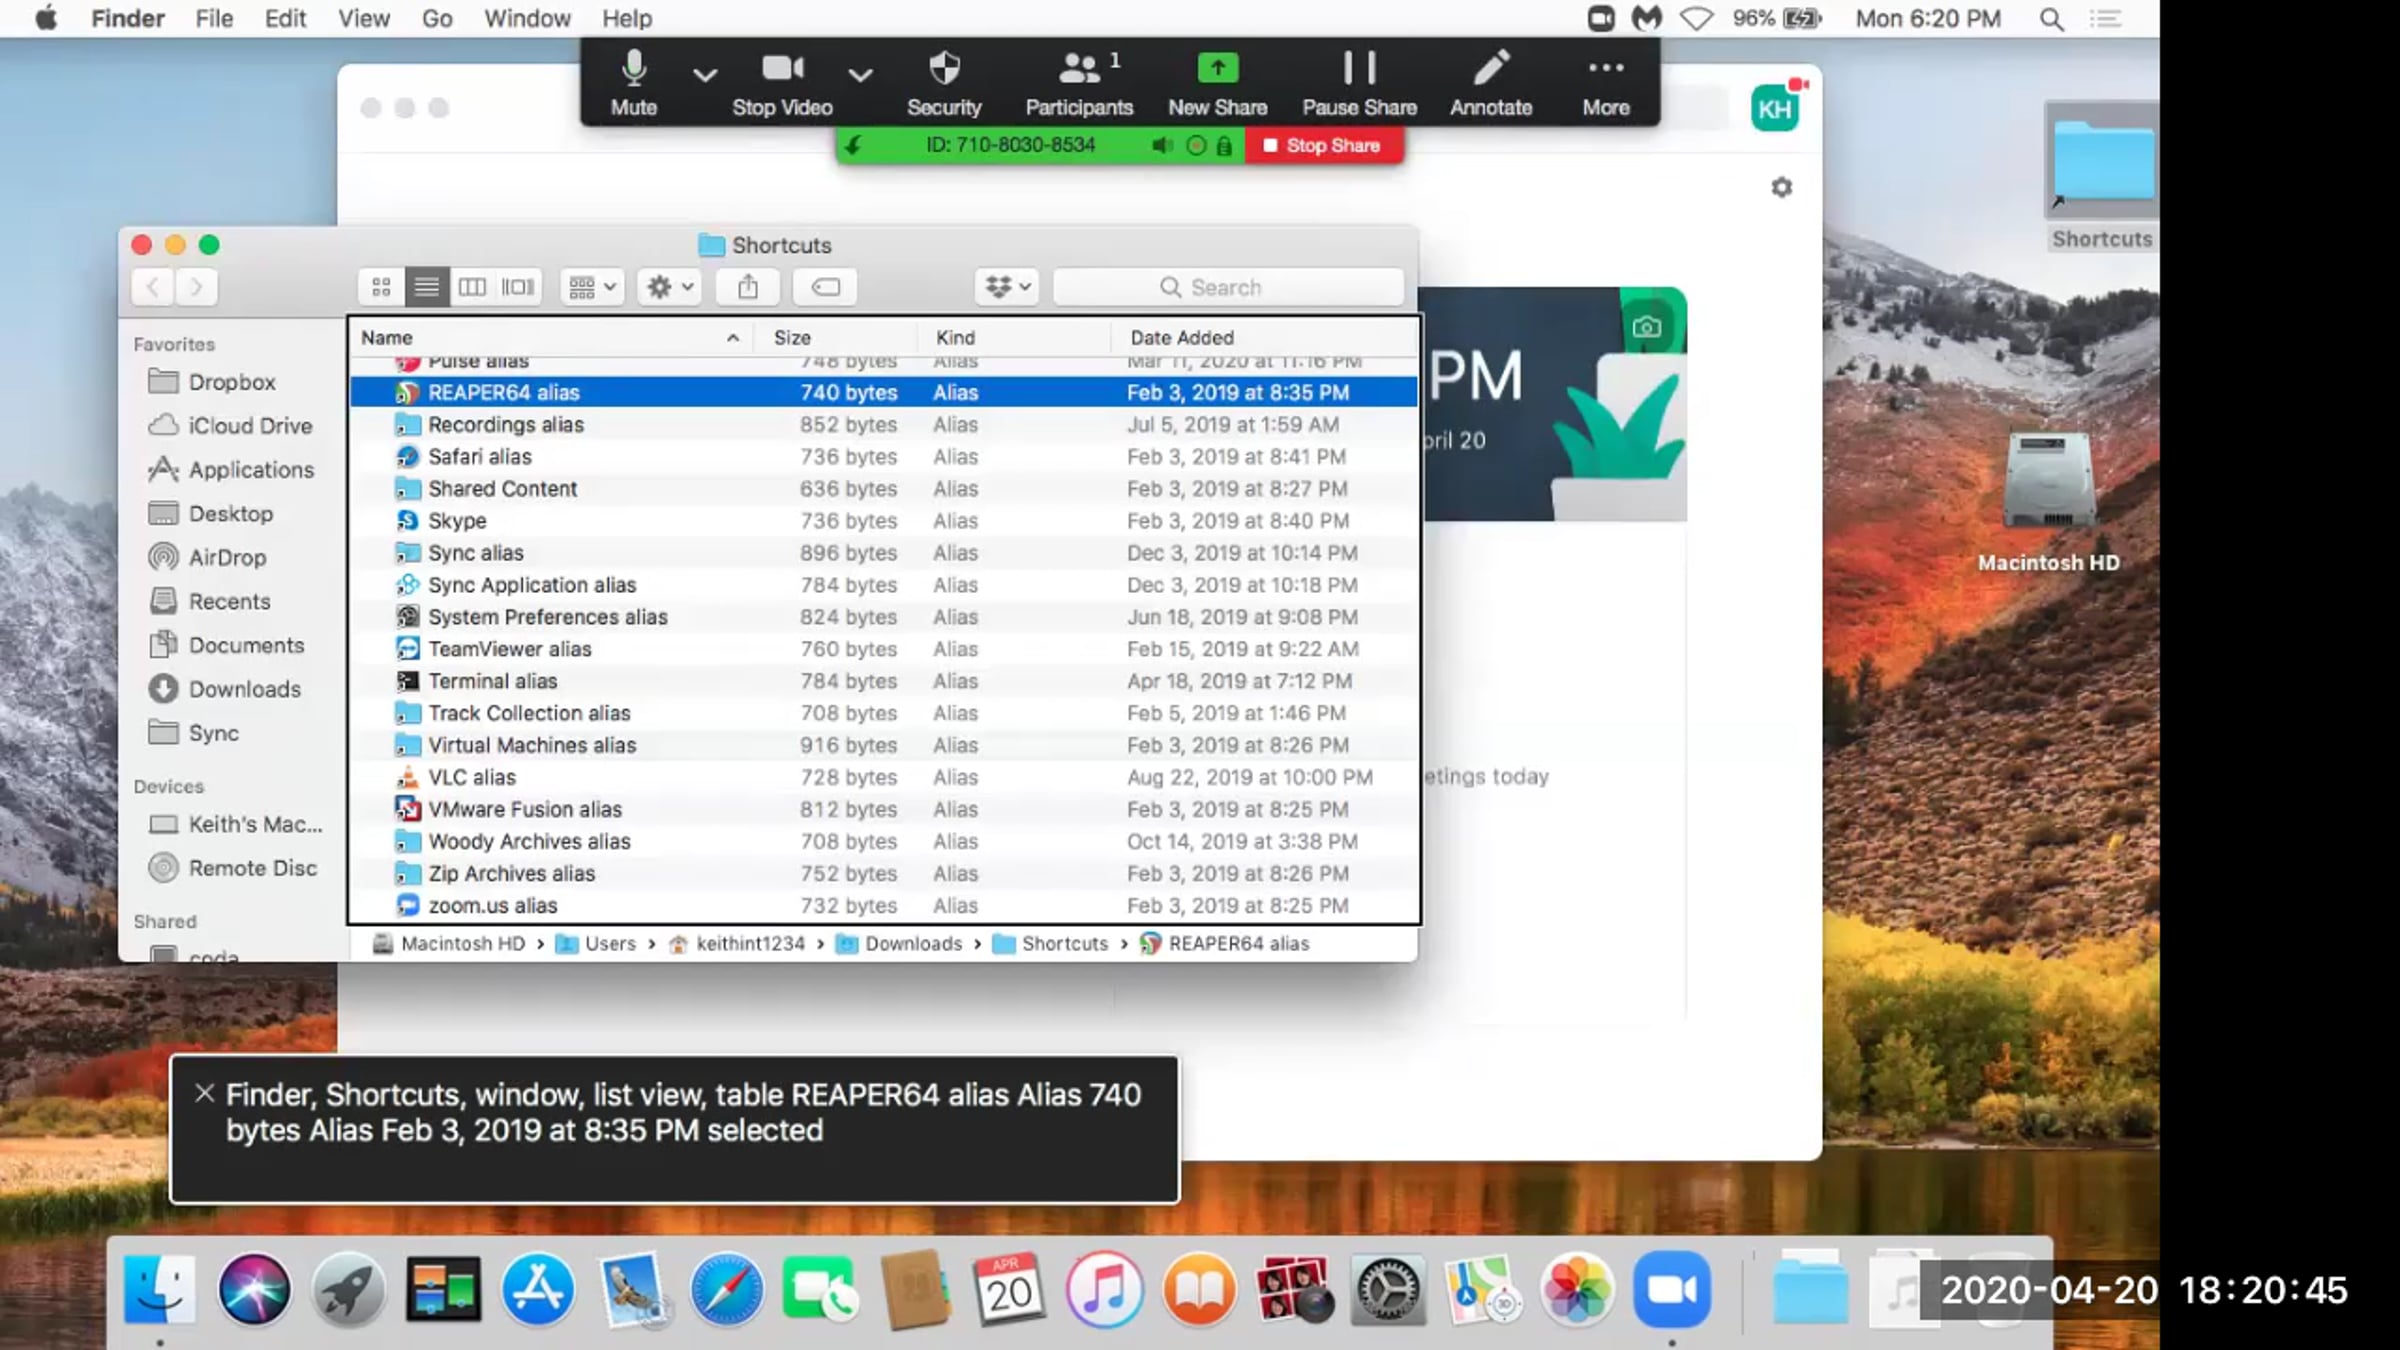Click the Finder Share toolbar icon
Viewport: 2400px width, 1350px height.
[748, 288]
